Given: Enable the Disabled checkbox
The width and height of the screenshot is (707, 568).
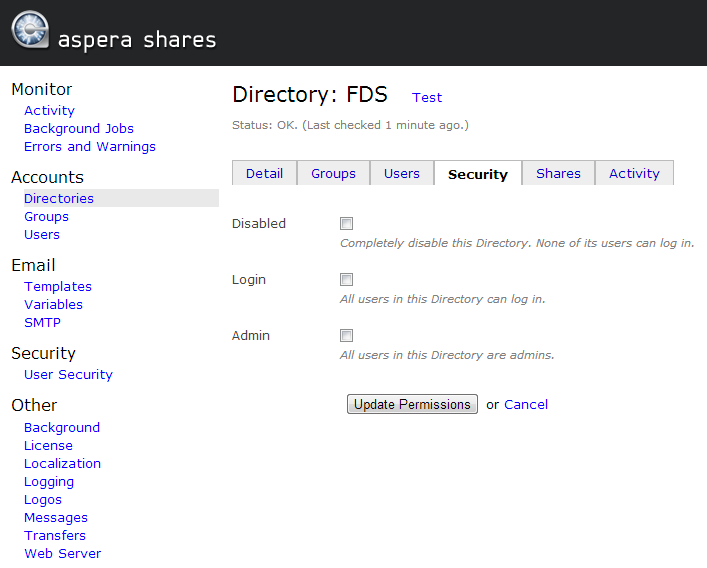Looking at the screenshot, I should point(346,224).
